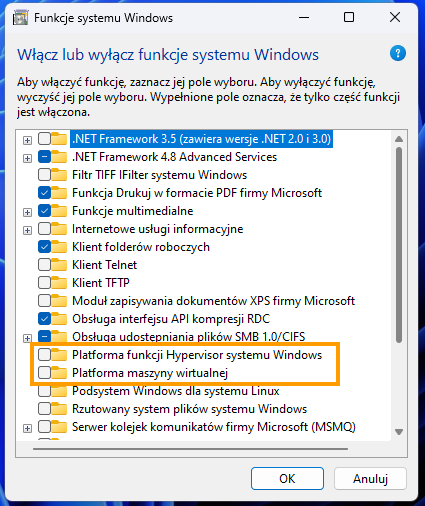Select Moduł zapisywania dokumentów XPS item
This screenshot has height=506, width=425.
click(x=214, y=301)
